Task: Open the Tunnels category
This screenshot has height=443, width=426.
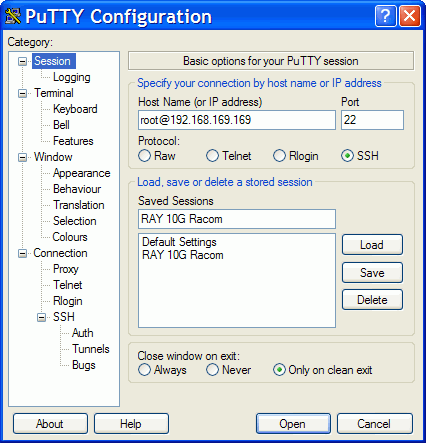Action: 91,349
